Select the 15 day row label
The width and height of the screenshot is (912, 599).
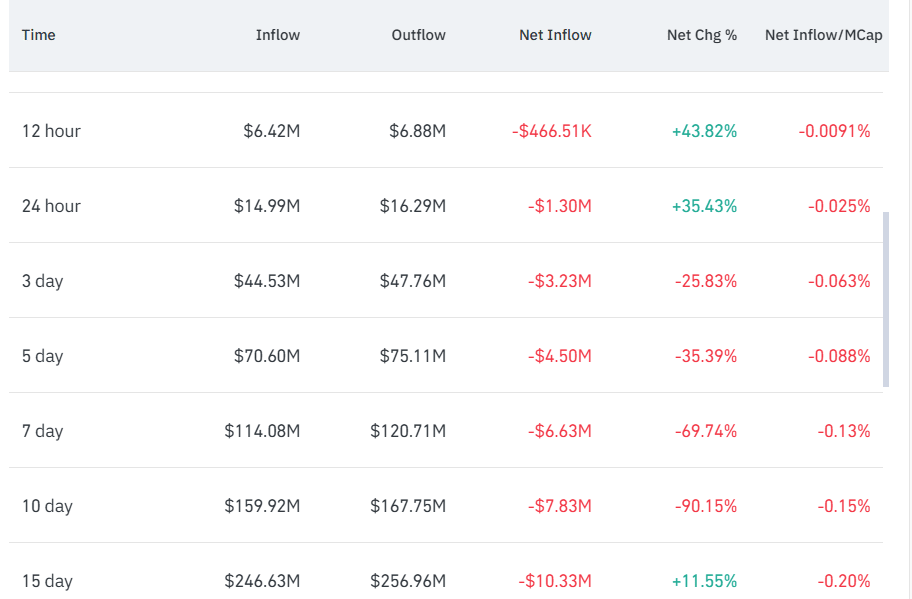click(47, 581)
